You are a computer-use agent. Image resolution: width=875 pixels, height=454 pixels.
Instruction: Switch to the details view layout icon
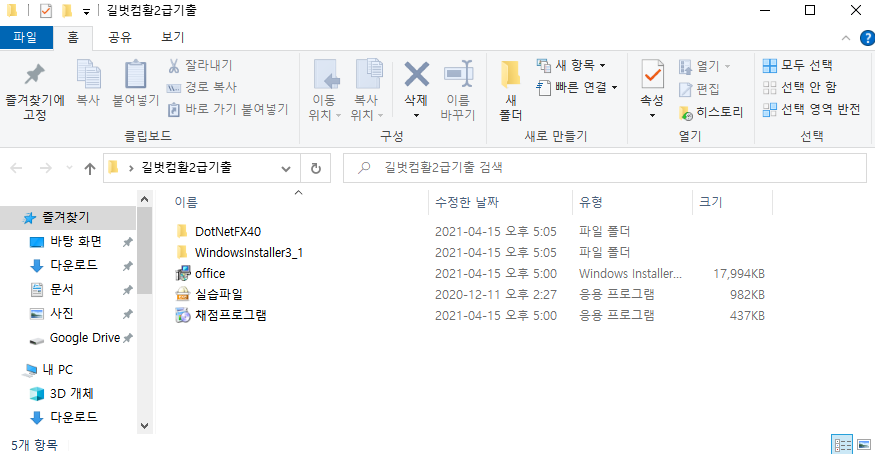pos(842,445)
